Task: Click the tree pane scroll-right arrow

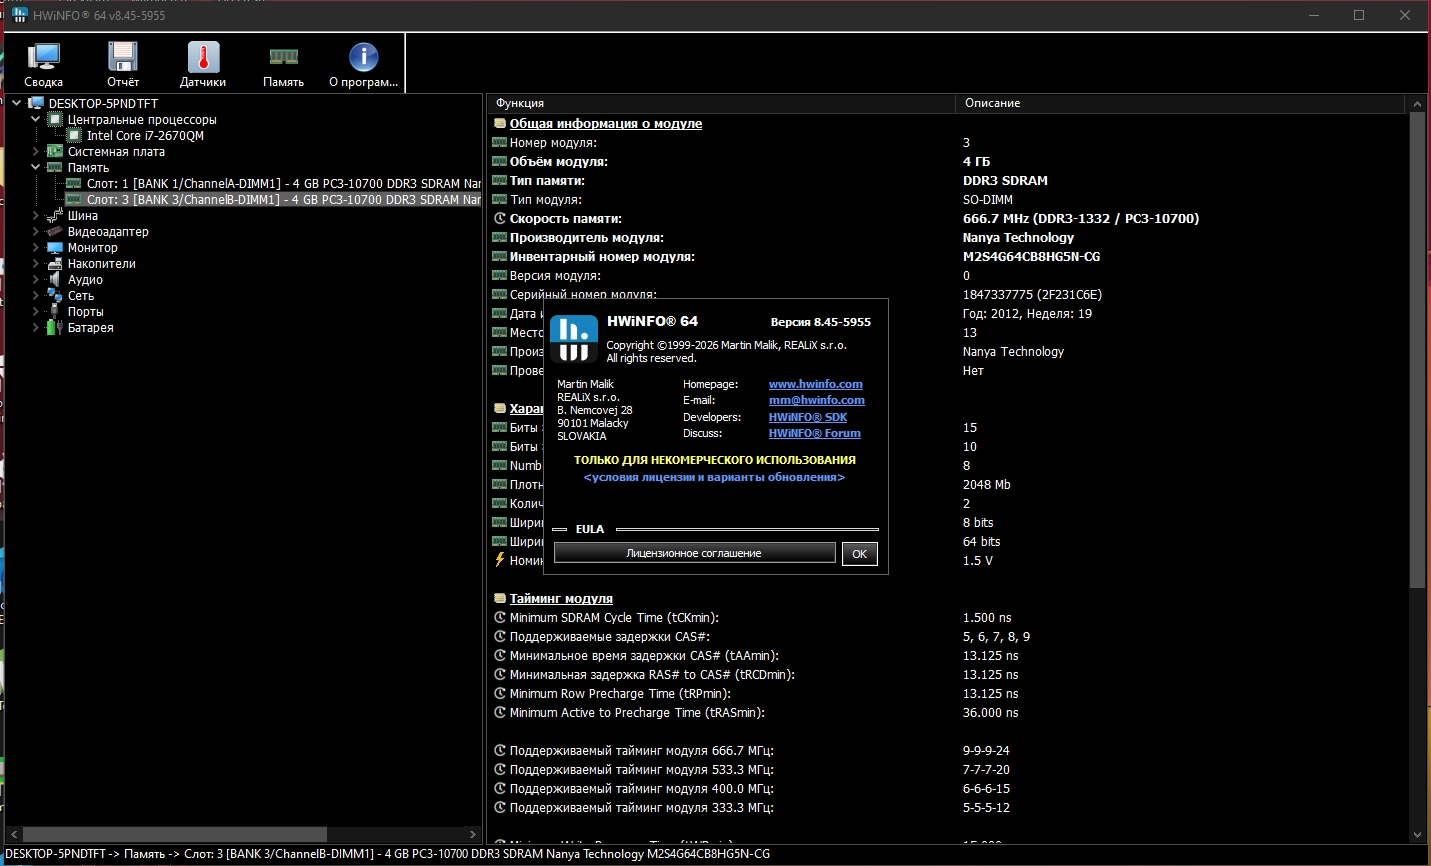Action: [x=473, y=834]
